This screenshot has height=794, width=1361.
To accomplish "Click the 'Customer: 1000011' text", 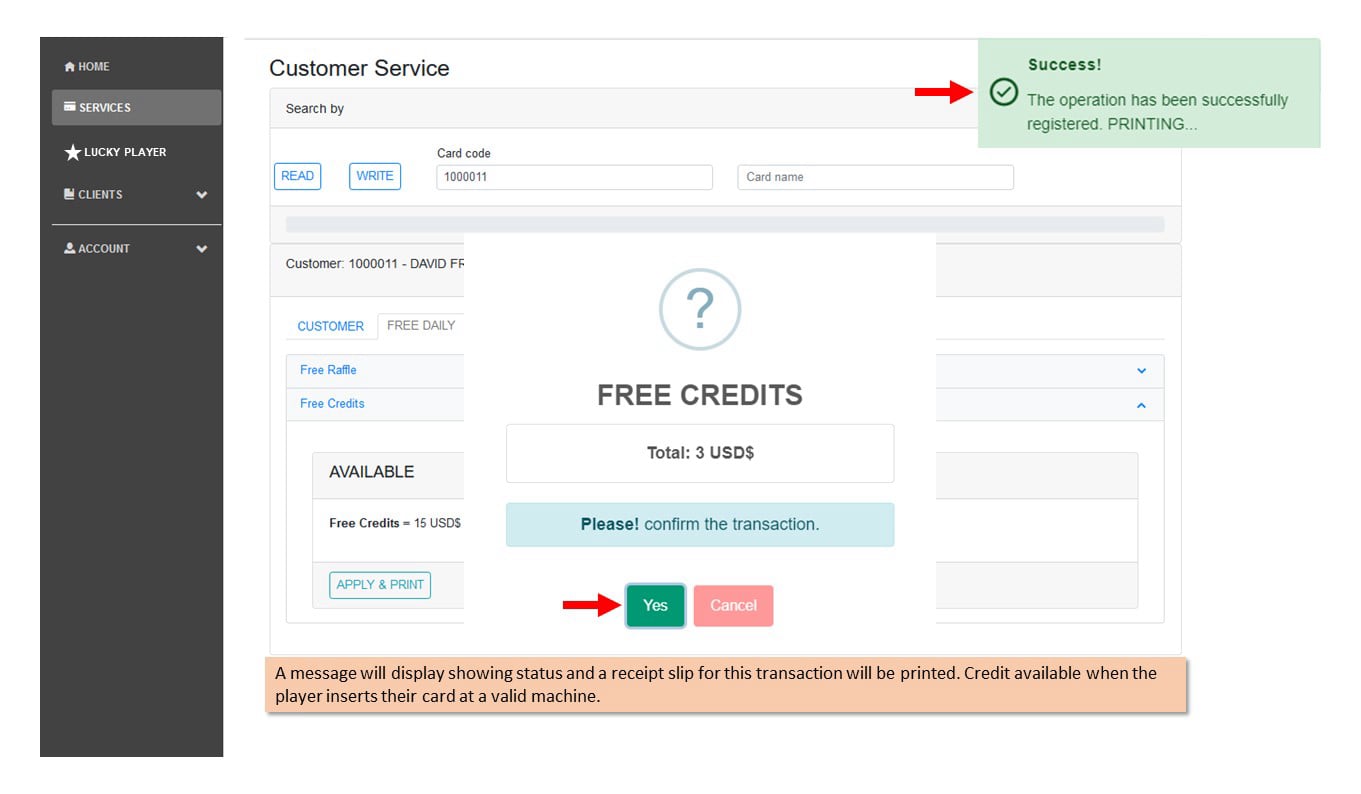I will tap(344, 264).
